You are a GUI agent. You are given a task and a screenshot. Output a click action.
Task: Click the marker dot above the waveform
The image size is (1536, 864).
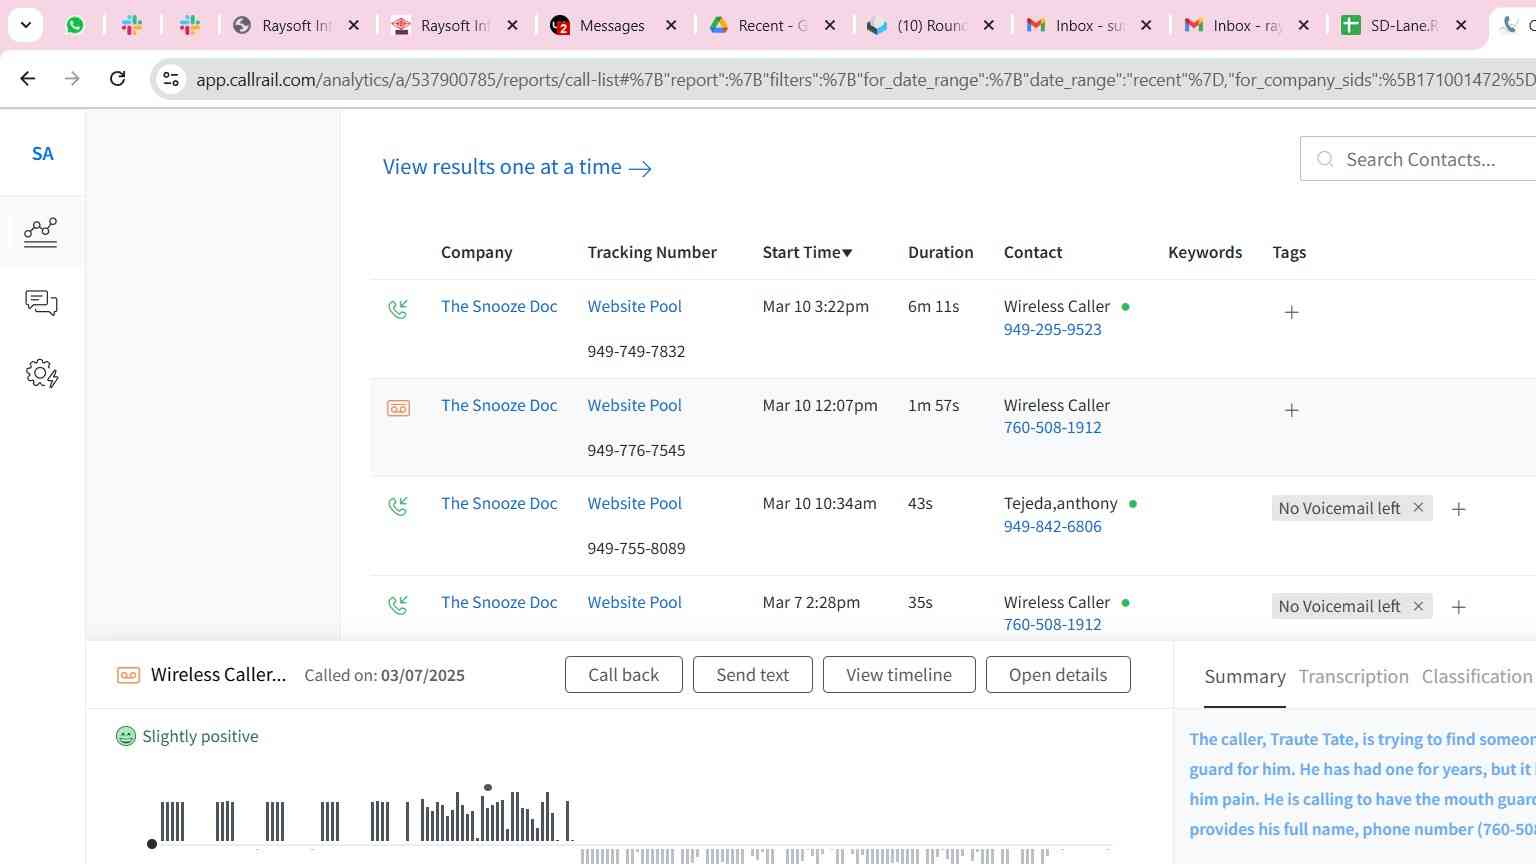click(488, 788)
